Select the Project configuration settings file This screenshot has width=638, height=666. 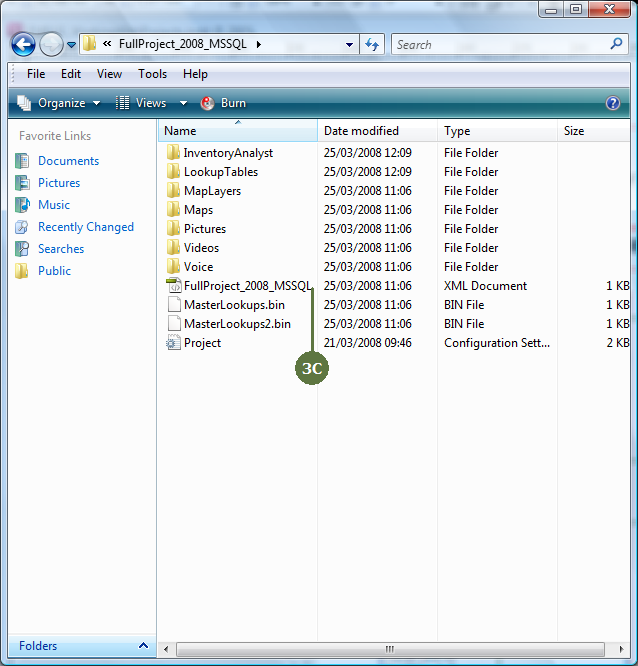click(x=201, y=343)
